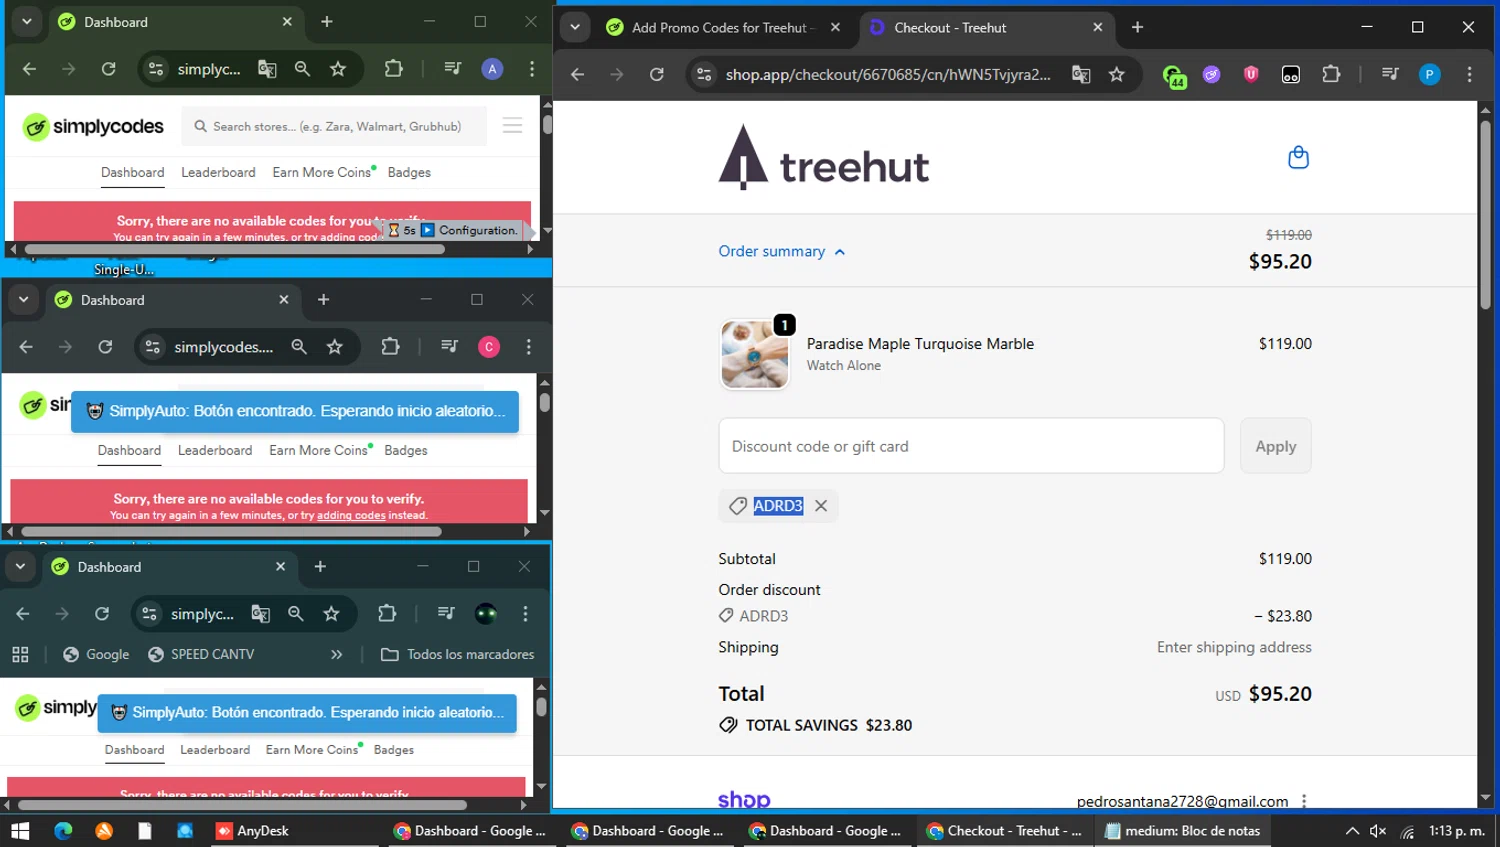Open tab search dropdown in bottom window
1500x847 pixels.
point(20,567)
